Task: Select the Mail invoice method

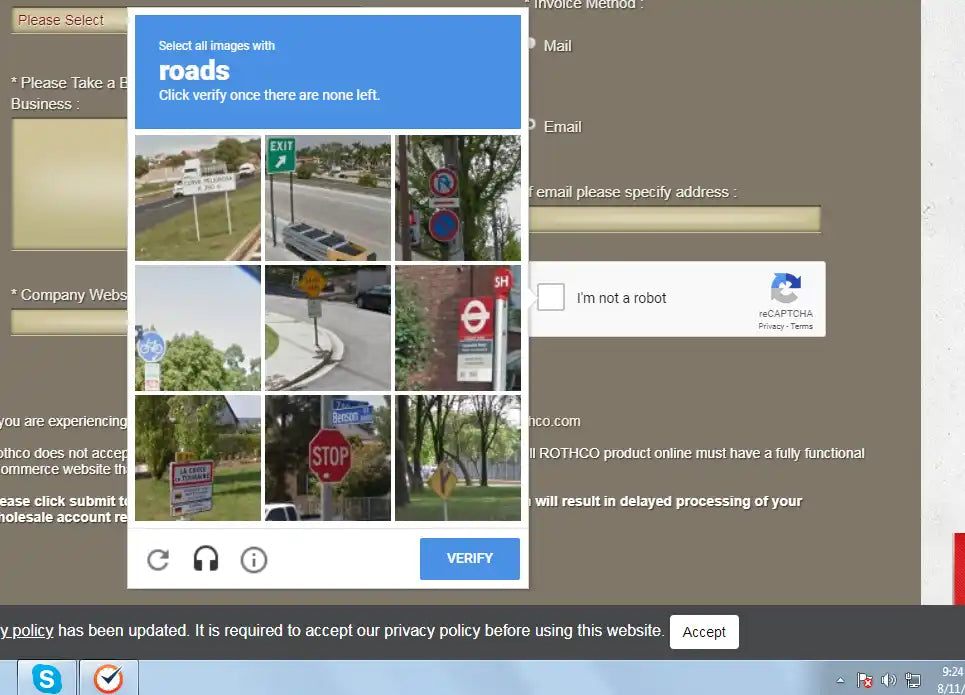Action: (531, 46)
